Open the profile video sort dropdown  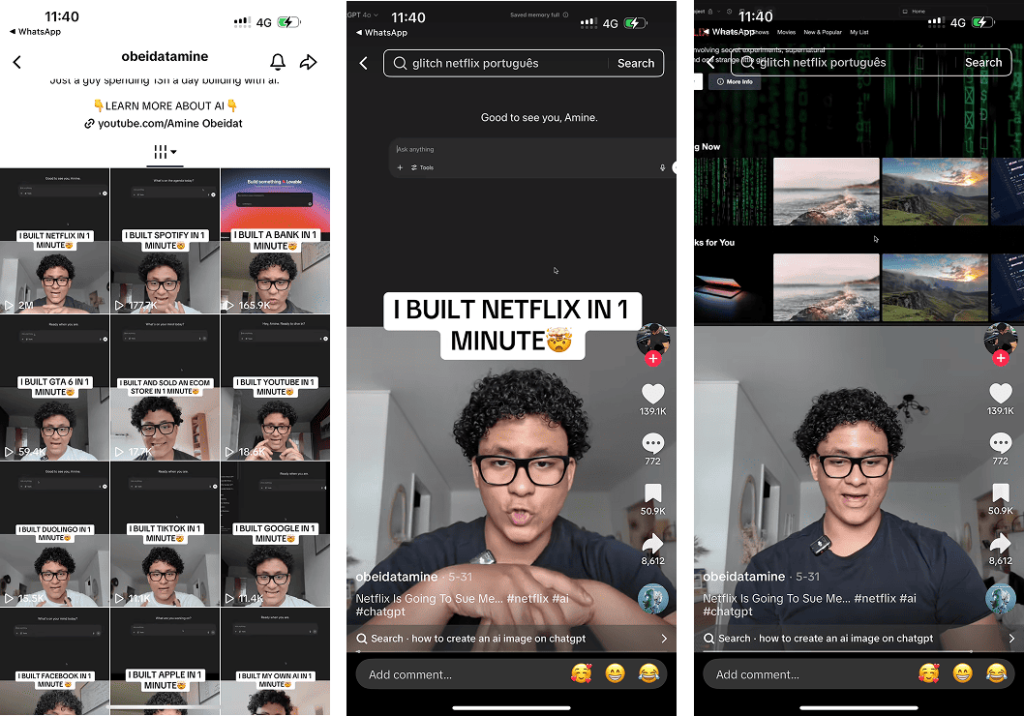pyautogui.click(x=165, y=152)
